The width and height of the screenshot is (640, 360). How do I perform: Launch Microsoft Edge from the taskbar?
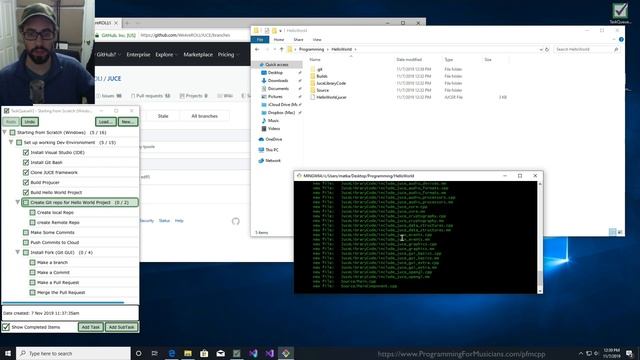(x=171, y=353)
